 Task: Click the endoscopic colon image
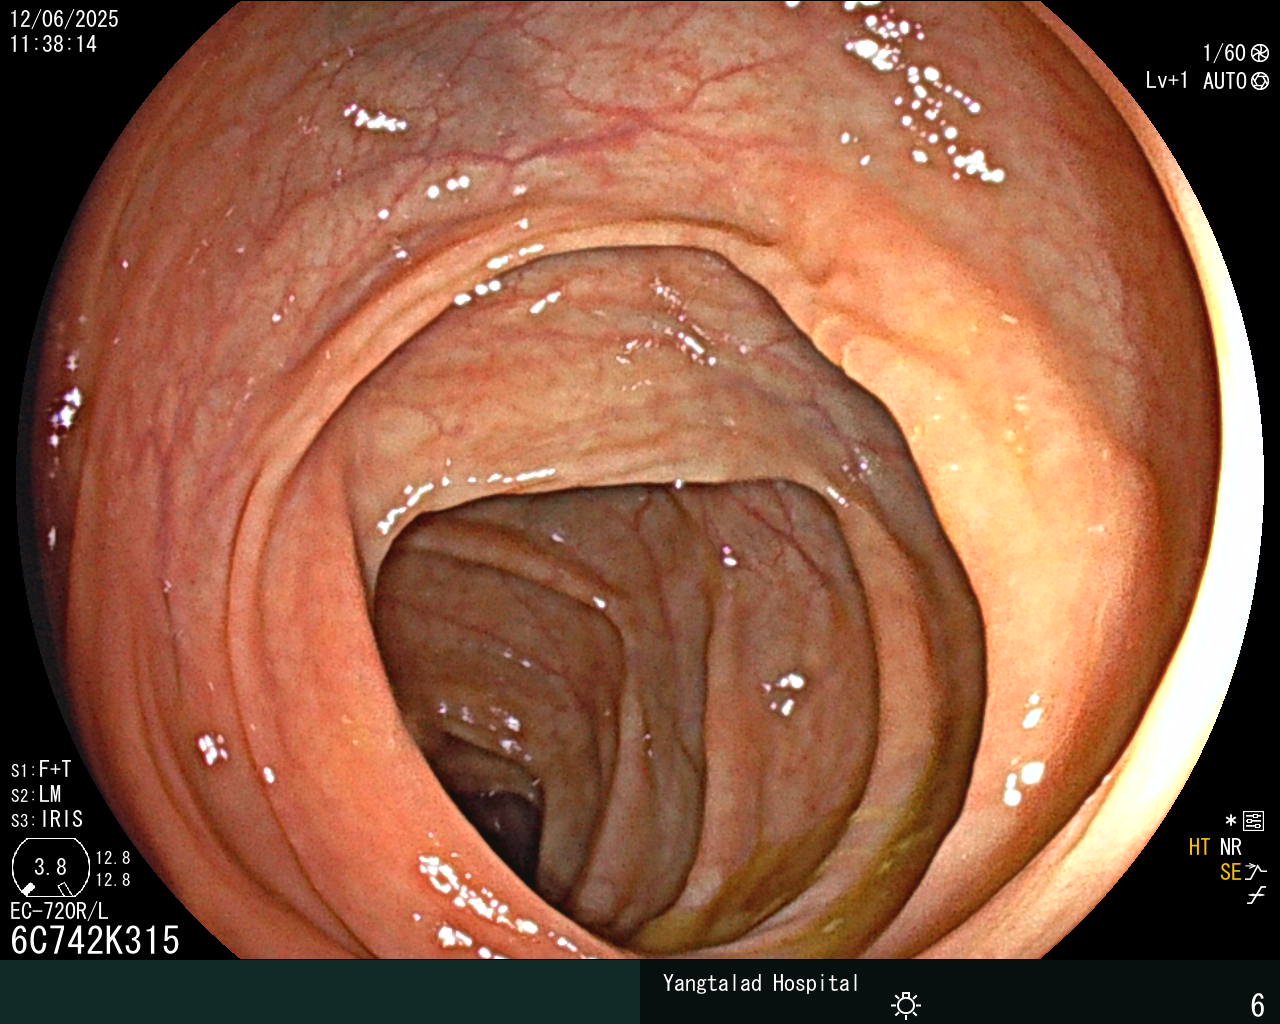640,480
